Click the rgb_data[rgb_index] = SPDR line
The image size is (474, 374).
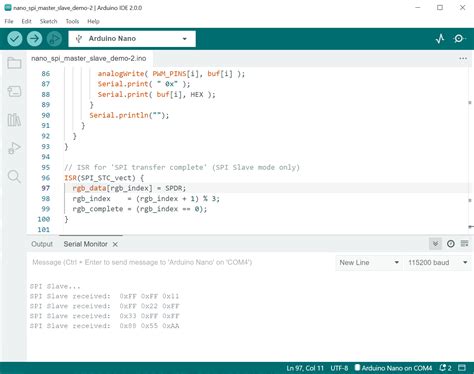(x=129, y=188)
